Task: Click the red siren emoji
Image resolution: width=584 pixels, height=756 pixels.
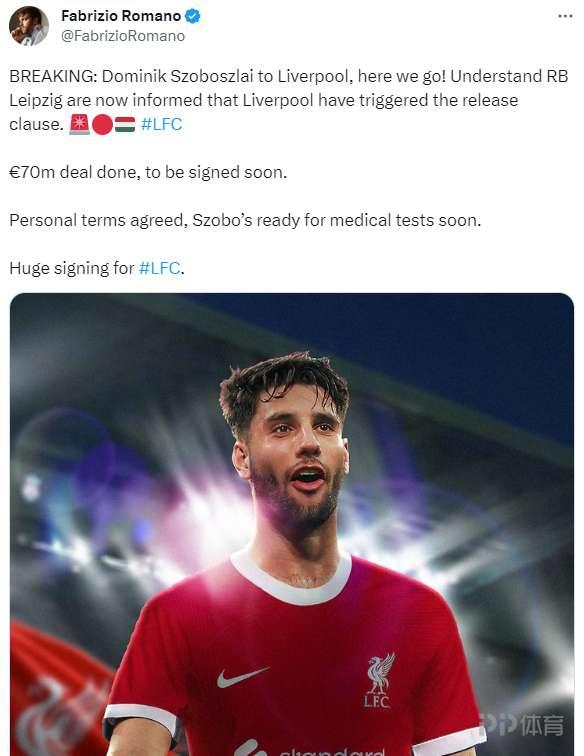Action: (79, 124)
